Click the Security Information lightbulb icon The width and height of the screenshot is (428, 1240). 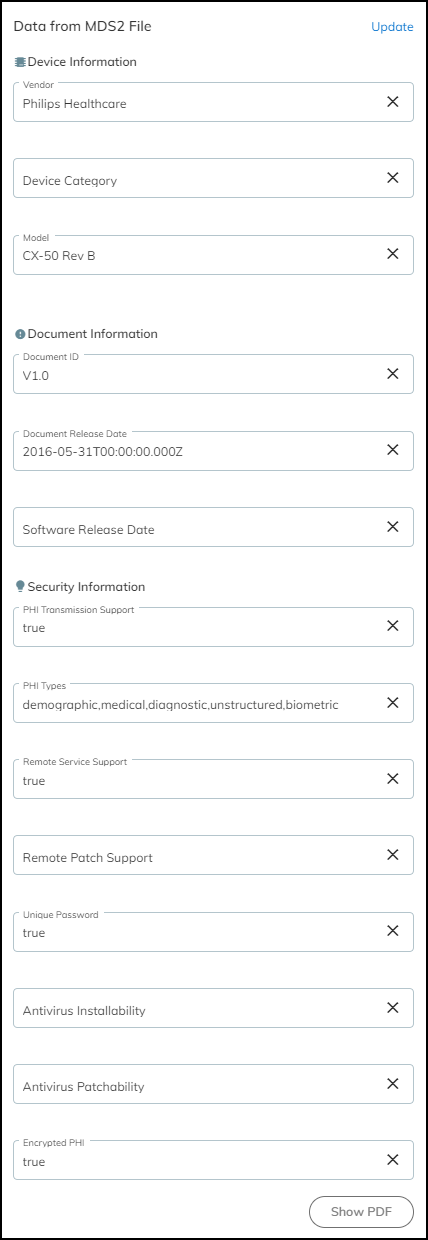pyautogui.click(x=20, y=586)
